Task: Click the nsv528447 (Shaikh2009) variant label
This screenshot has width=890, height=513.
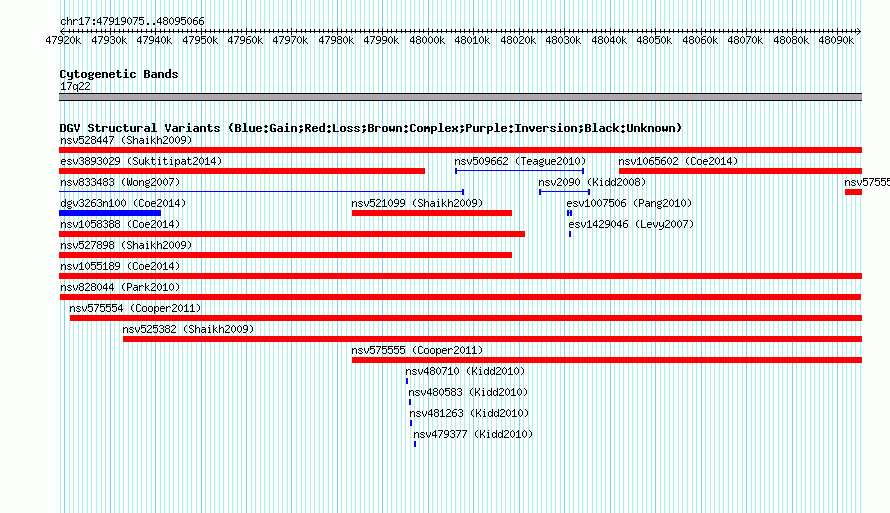Action: [x=126, y=140]
